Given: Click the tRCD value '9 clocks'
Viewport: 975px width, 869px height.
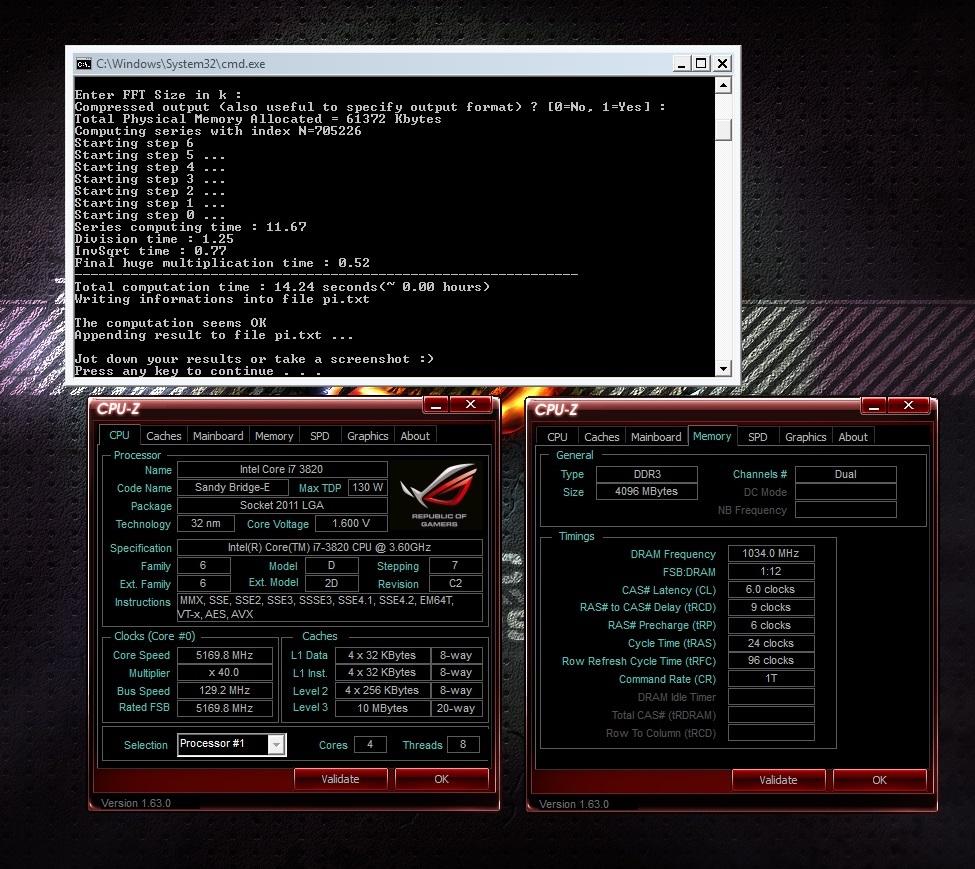Looking at the screenshot, I should (x=771, y=607).
